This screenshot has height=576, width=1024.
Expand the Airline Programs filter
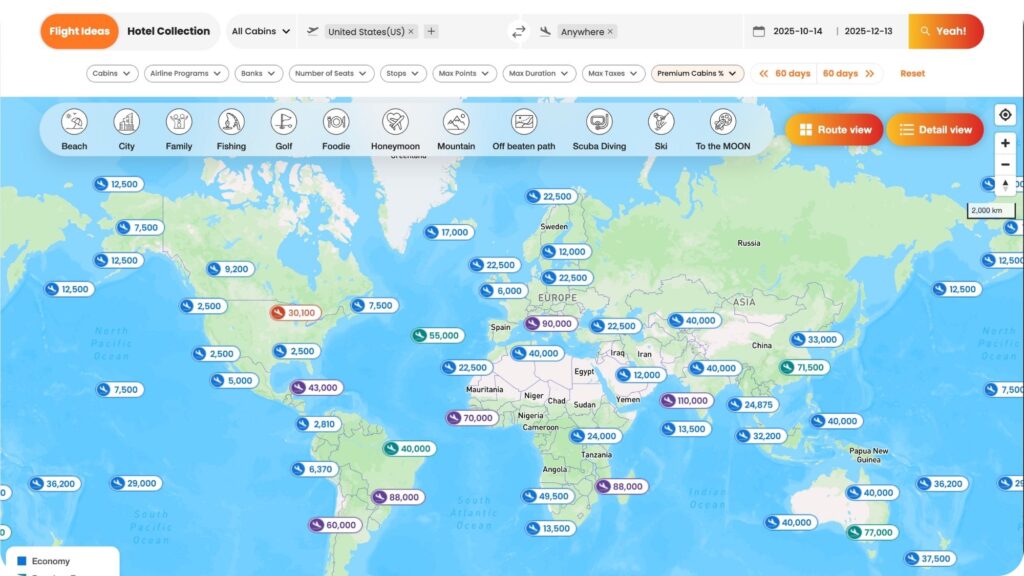click(186, 73)
